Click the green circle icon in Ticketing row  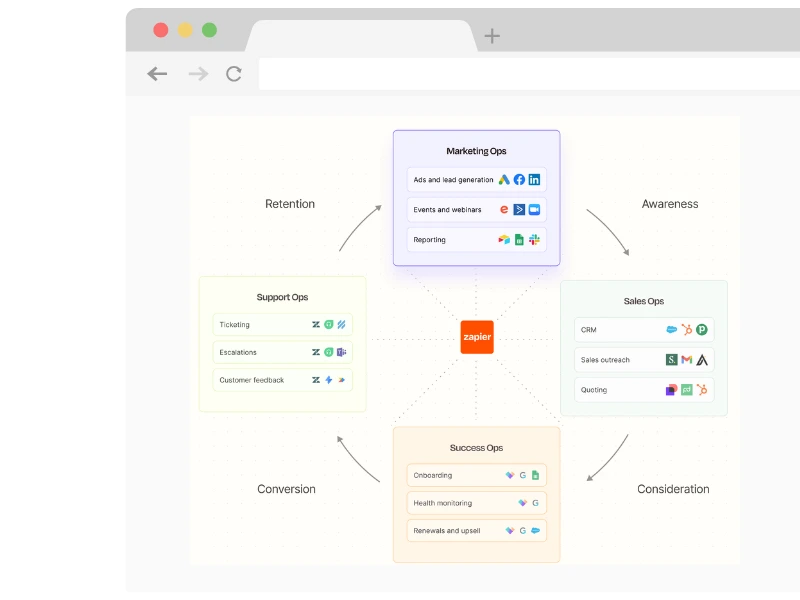[329, 324]
